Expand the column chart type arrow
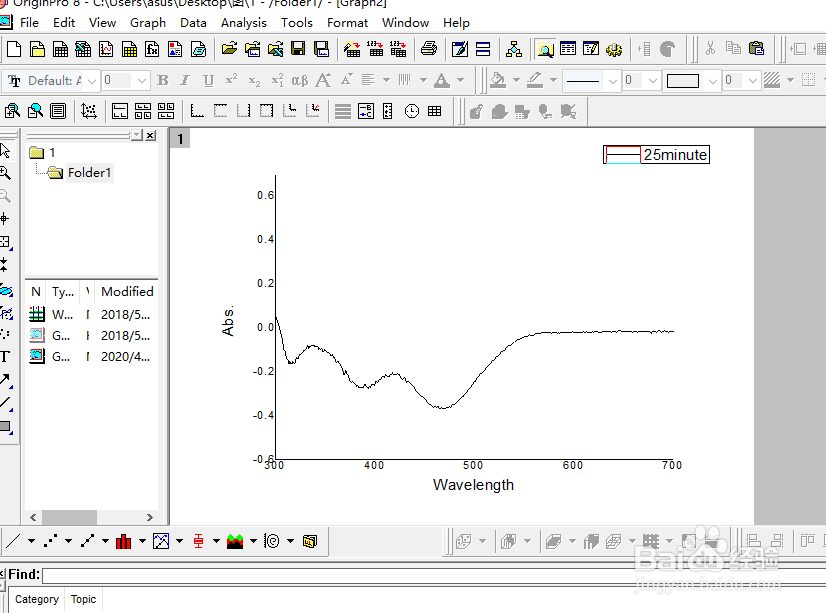Viewport: 826px width, 613px height. (142, 541)
